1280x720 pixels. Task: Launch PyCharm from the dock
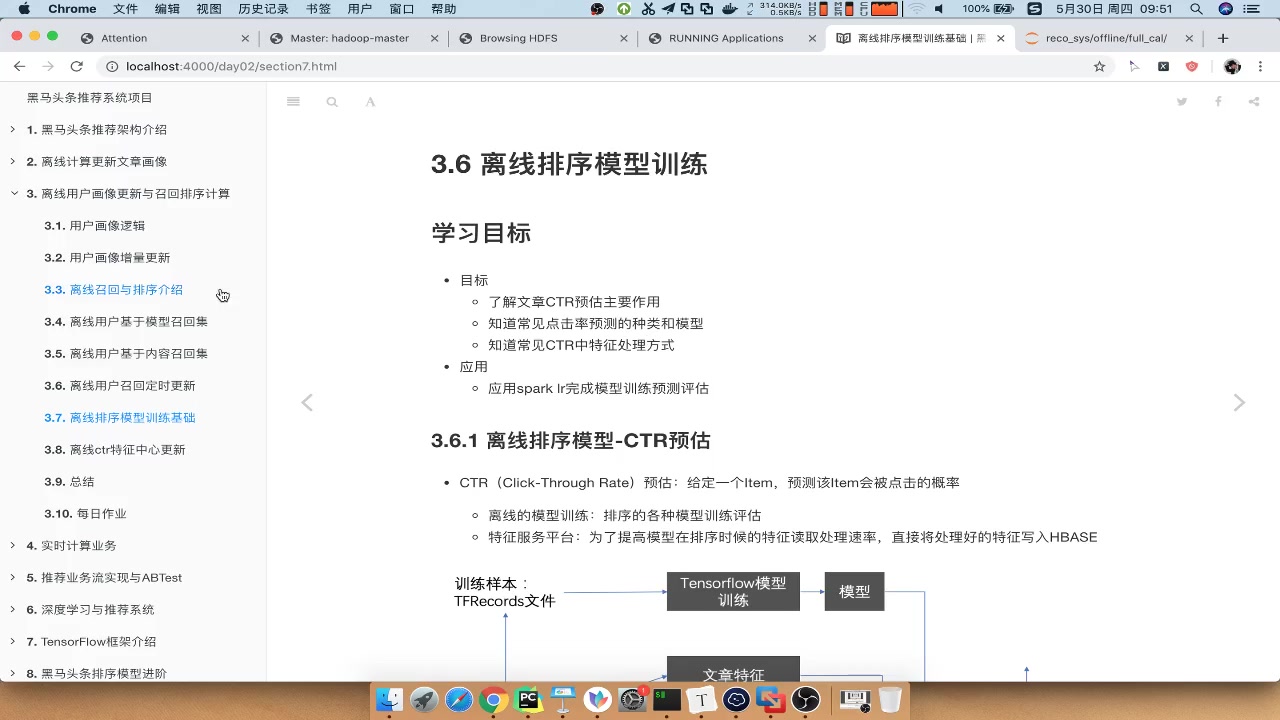[x=527, y=700]
